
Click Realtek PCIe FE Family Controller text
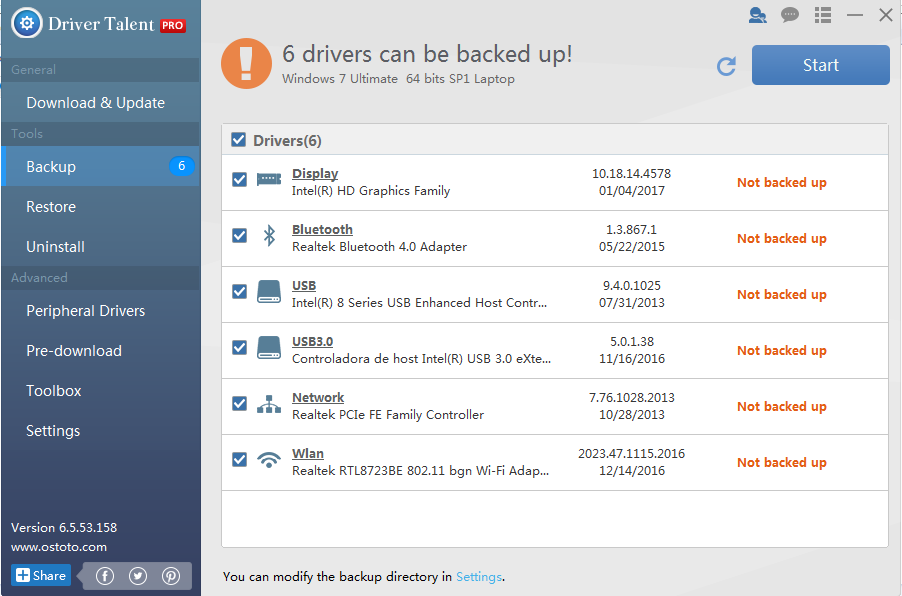388,414
